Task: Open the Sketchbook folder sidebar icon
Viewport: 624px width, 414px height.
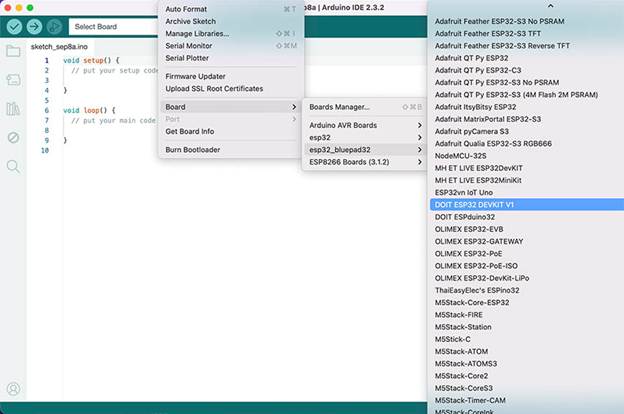Action: pyautogui.click(x=13, y=50)
